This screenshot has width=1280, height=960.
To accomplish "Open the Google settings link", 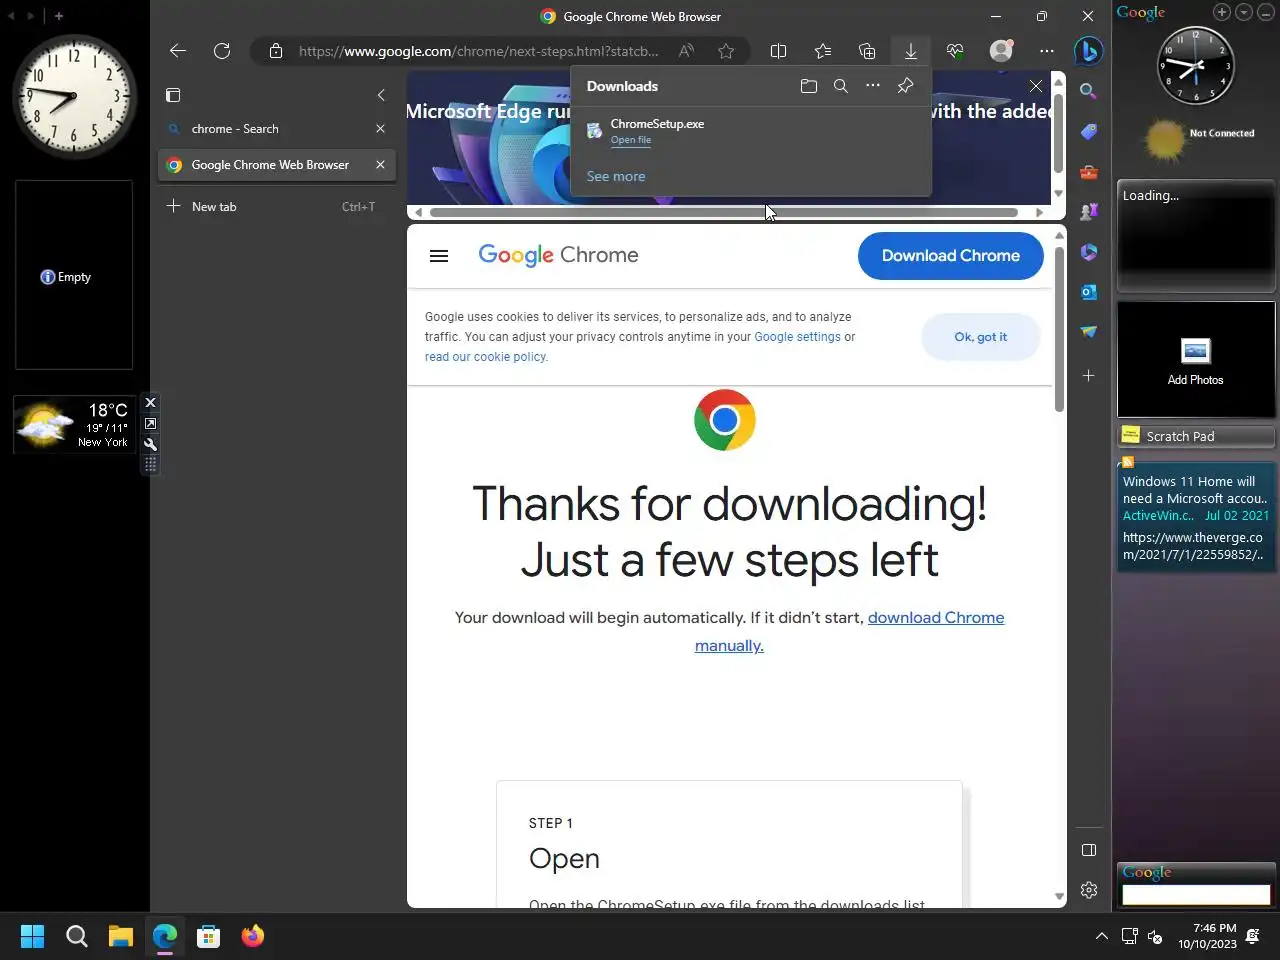I will [x=797, y=337].
